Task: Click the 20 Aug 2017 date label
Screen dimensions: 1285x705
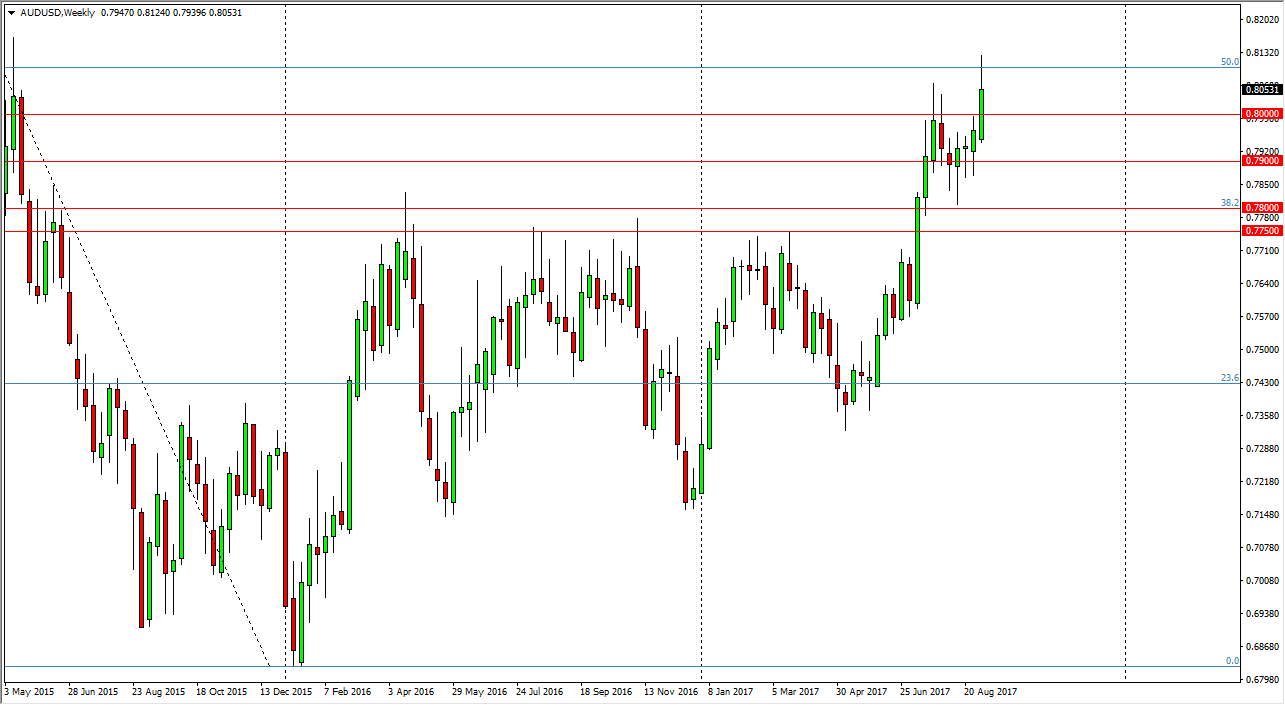Action: tap(991, 691)
